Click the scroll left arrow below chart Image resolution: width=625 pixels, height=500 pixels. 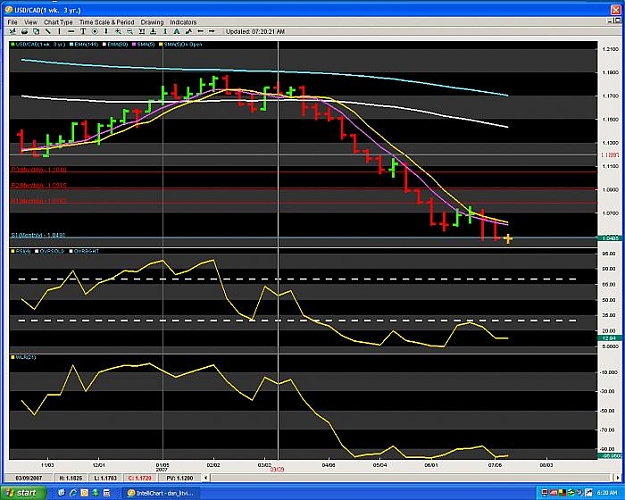[x=206, y=478]
